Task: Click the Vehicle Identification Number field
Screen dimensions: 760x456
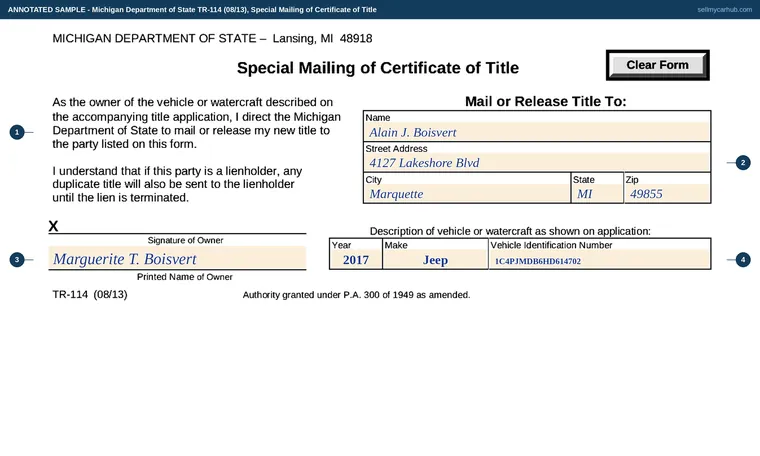Action: pyautogui.click(x=600, y=260)
